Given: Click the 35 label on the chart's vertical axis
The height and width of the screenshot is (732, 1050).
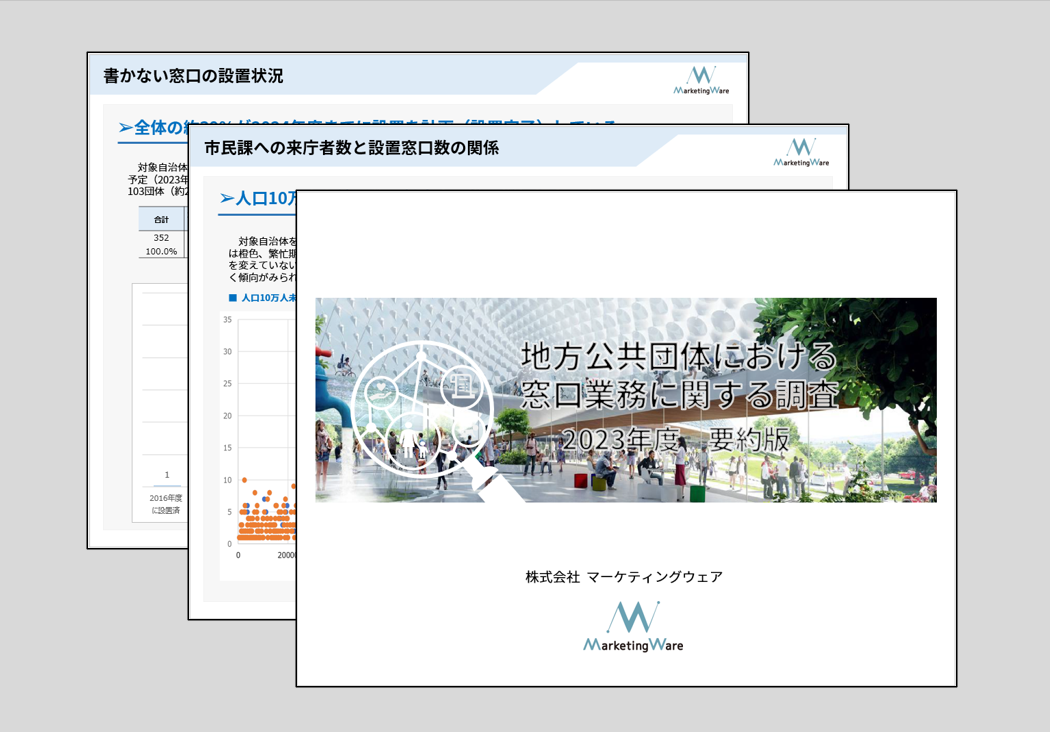Looking at the screenshot, I should [x=228, y=320].
